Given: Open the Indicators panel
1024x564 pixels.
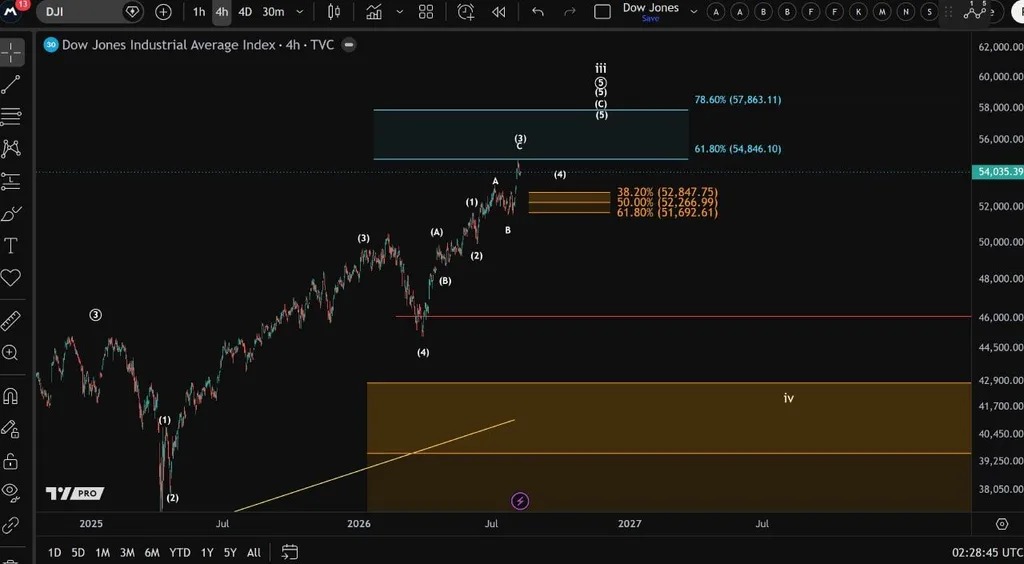Looking at the screenshot, I should [x=374, y=12].
